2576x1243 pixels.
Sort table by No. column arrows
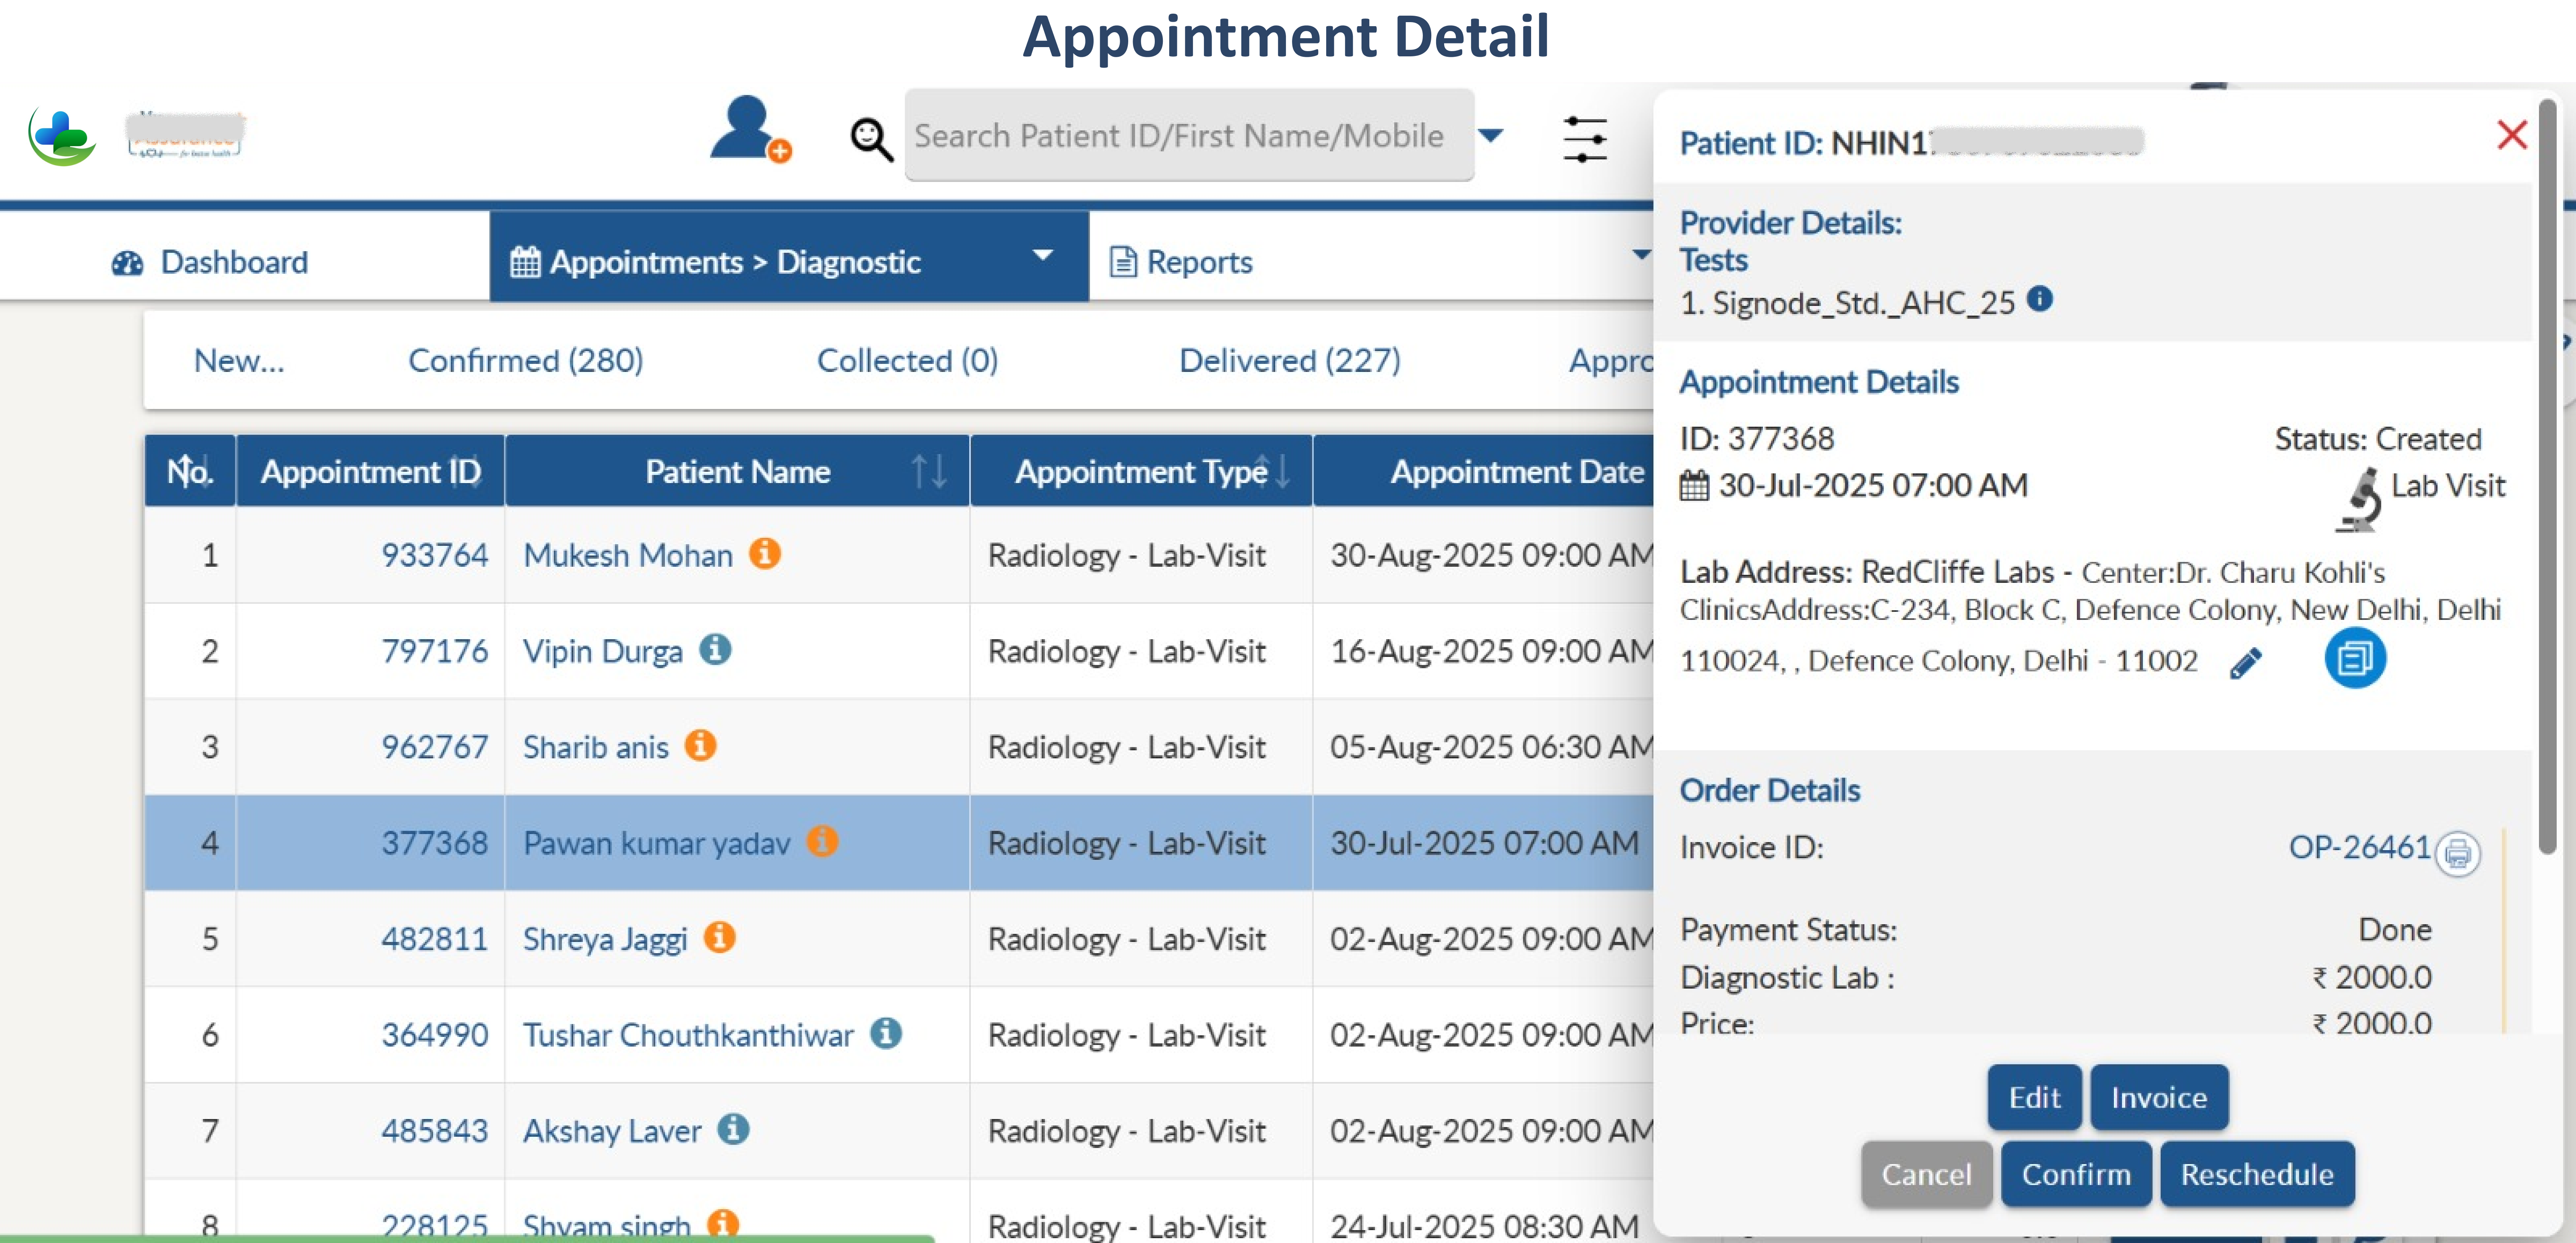pos(190,470)
